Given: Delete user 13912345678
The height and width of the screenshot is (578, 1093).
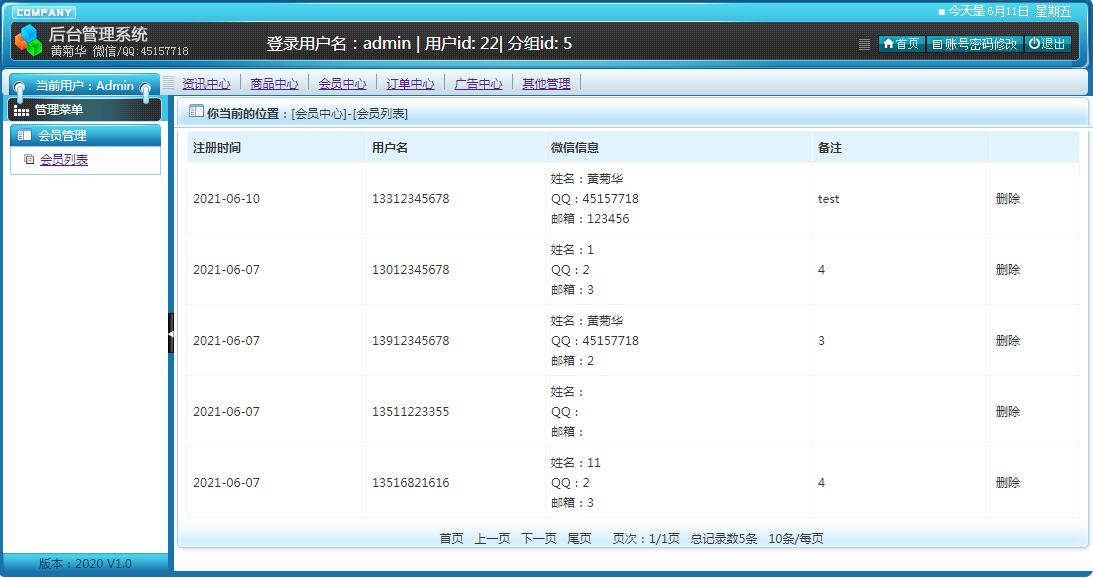Looking at the screenshot, I should coord(1008,341).
